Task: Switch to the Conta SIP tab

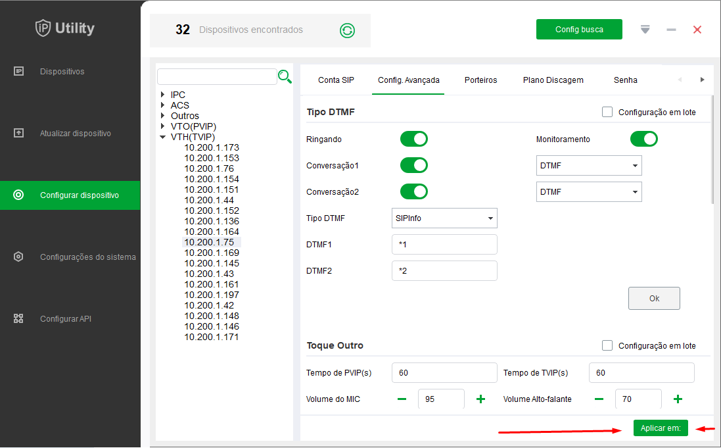Action: click(336, 80)
